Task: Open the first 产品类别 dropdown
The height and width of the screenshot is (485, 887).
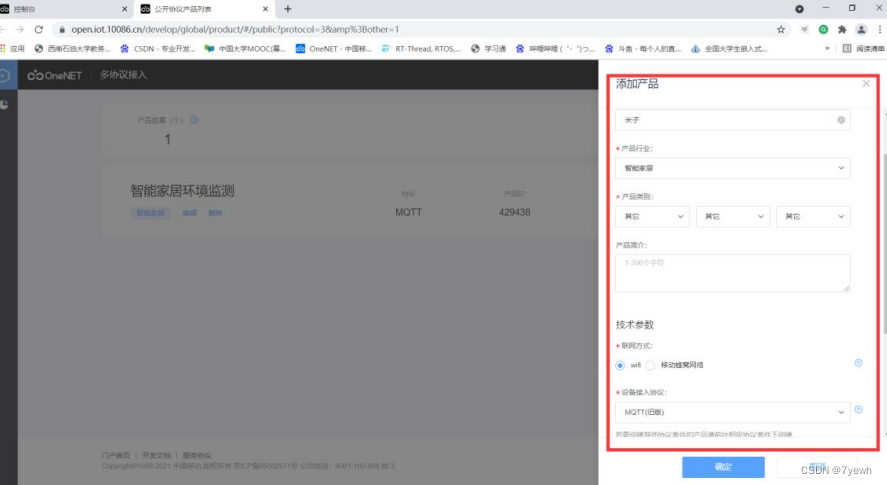Action: (x=652, y=216)
